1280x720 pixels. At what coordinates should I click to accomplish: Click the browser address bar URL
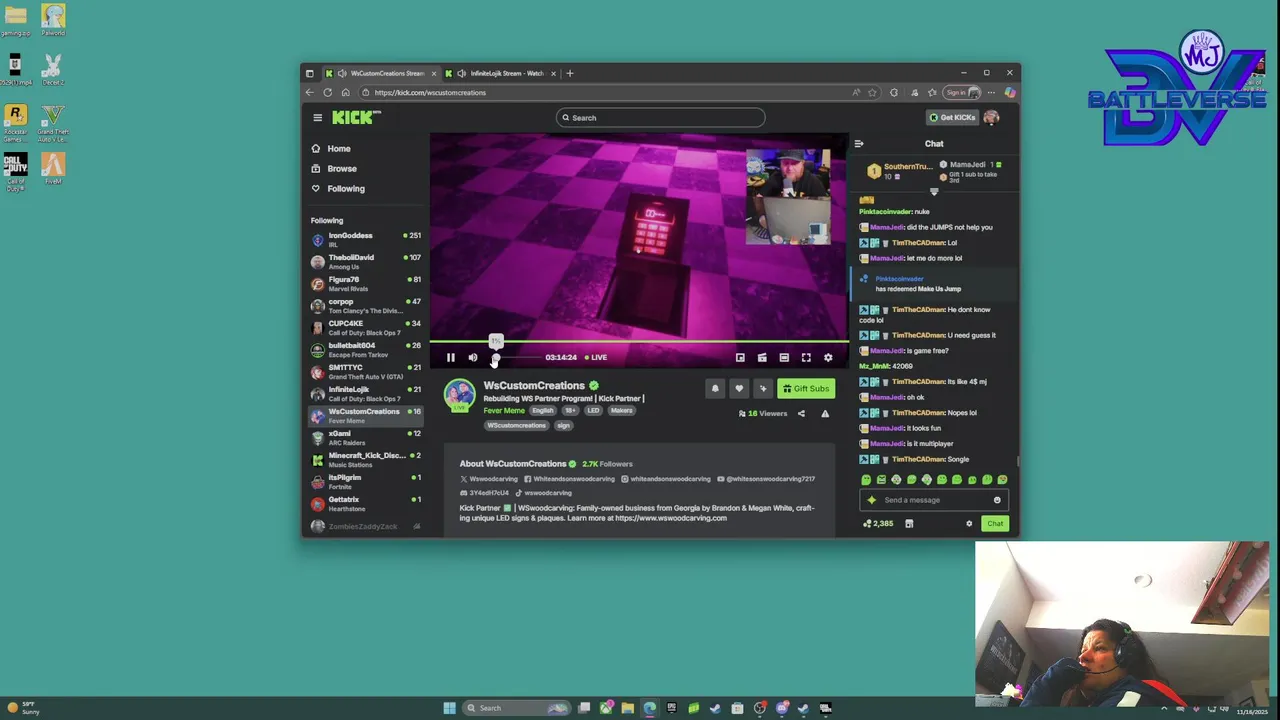[x=431, y=93]
